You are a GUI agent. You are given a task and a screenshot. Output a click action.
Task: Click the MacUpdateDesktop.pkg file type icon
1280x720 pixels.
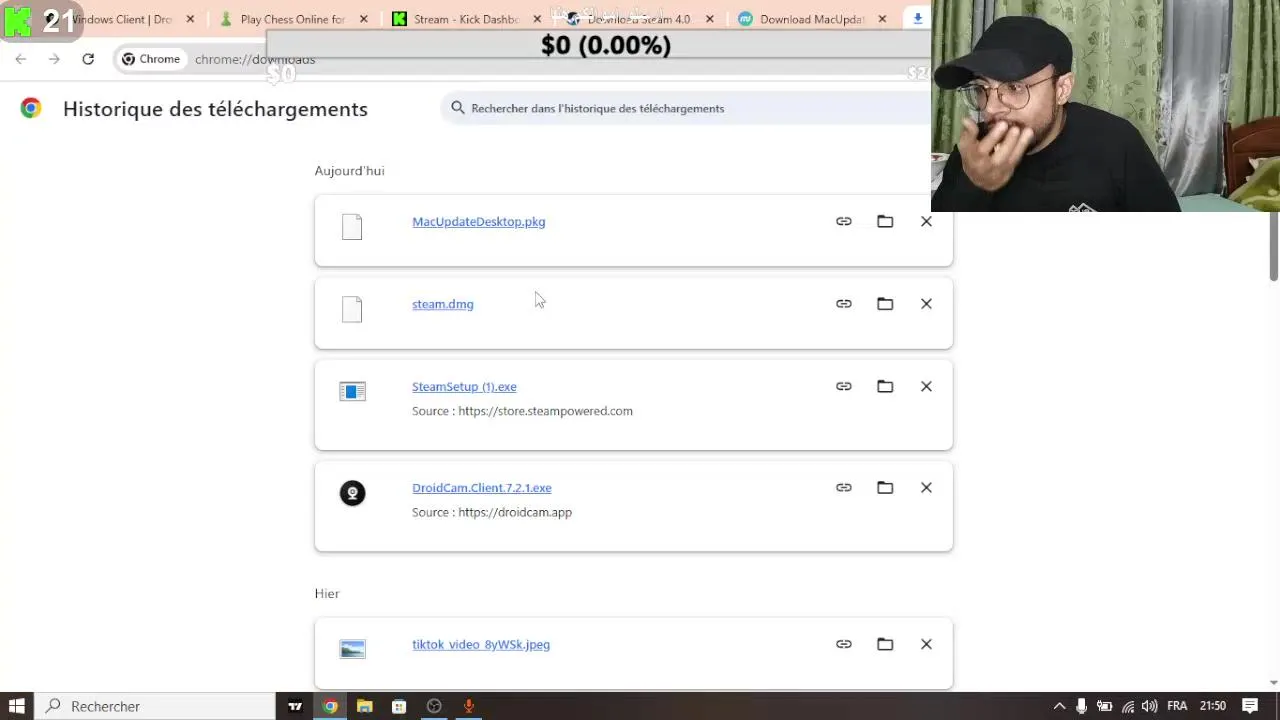pos(352,227)
